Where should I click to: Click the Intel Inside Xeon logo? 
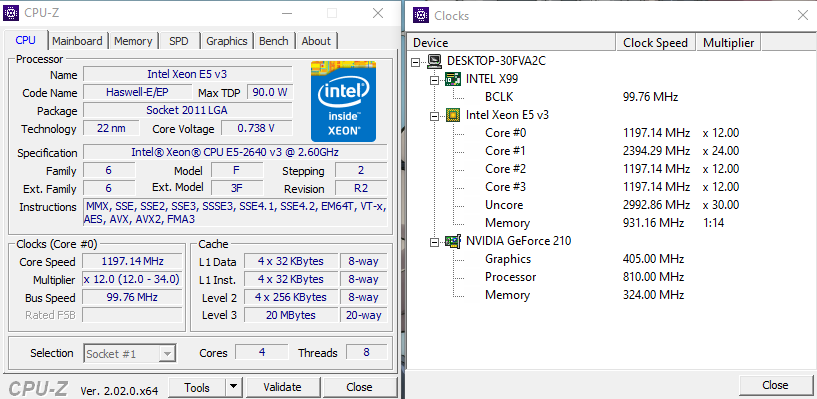coord(343,102)
